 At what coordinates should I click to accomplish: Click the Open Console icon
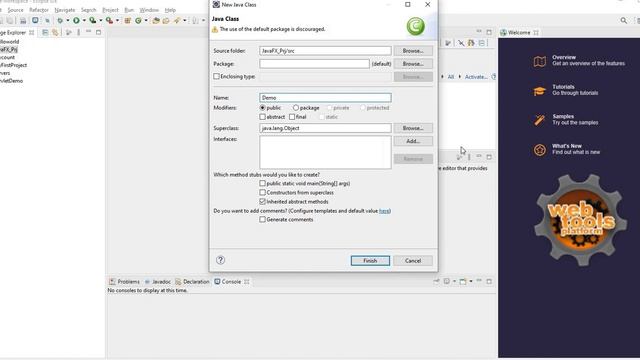463,281
